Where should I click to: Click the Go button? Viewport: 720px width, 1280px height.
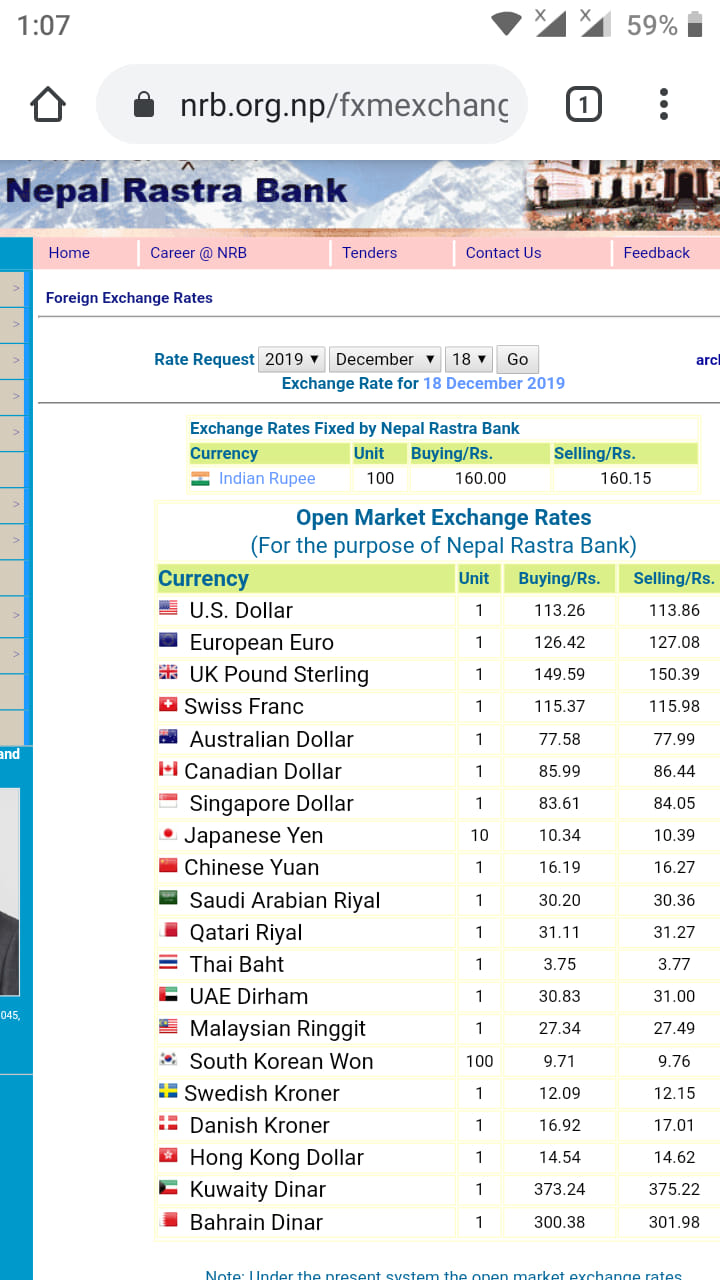tap(517, 359)
